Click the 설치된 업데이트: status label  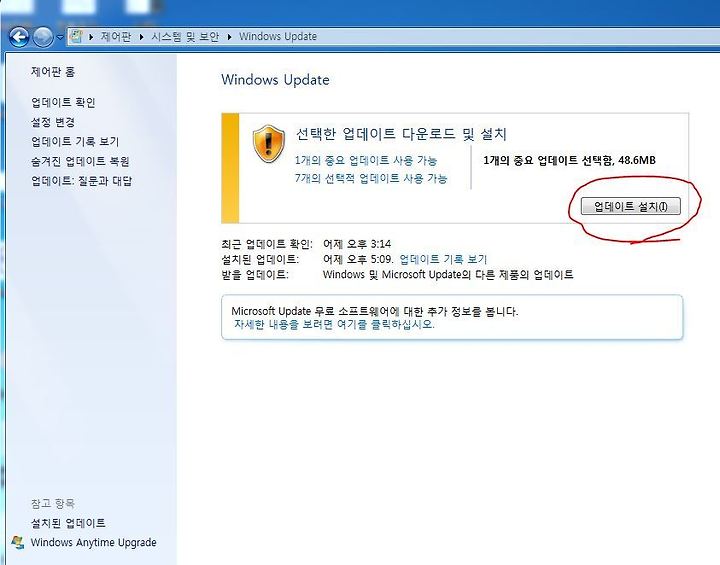pyautogui.click(x=260, y=259)
